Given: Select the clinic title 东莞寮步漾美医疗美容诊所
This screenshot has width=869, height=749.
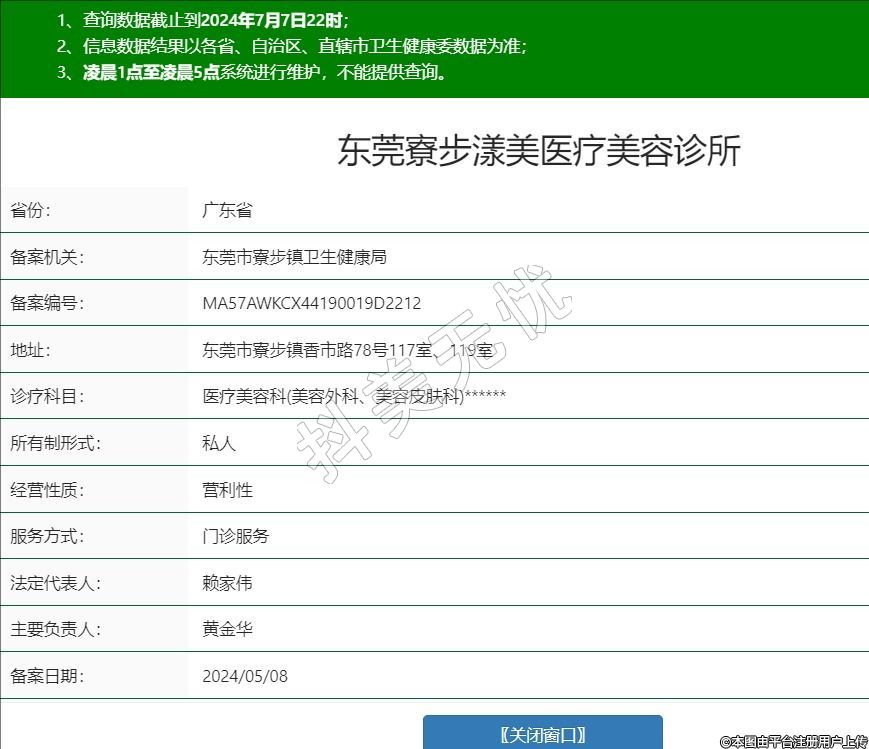Looking at the screenshot, I should 539,151.
